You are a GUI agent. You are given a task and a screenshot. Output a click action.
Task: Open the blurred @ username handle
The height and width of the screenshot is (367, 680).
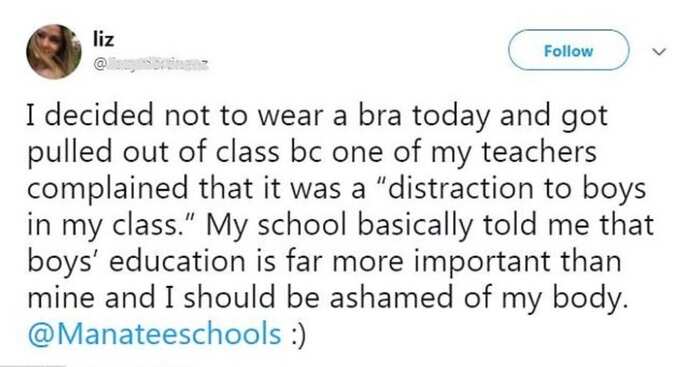coord(150,65)
